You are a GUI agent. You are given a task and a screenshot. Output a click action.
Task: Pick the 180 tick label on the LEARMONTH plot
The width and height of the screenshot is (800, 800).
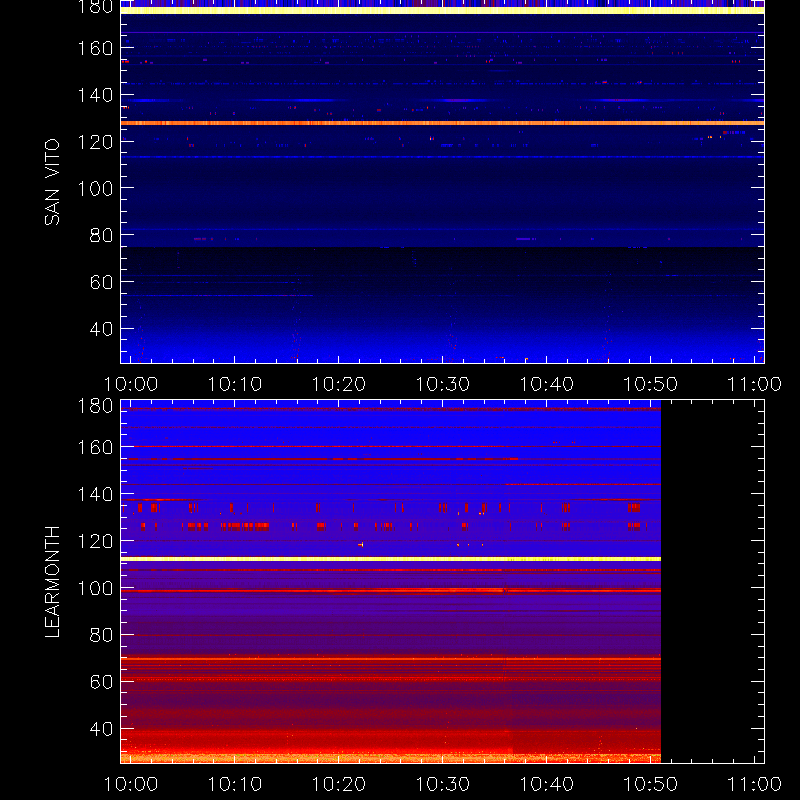[95, 406]
